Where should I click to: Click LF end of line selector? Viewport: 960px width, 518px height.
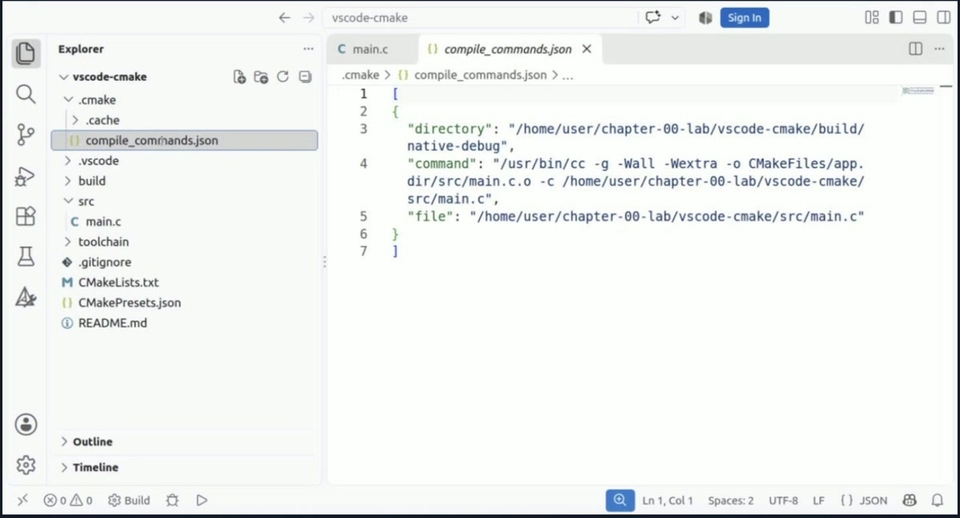click(819, 500)
